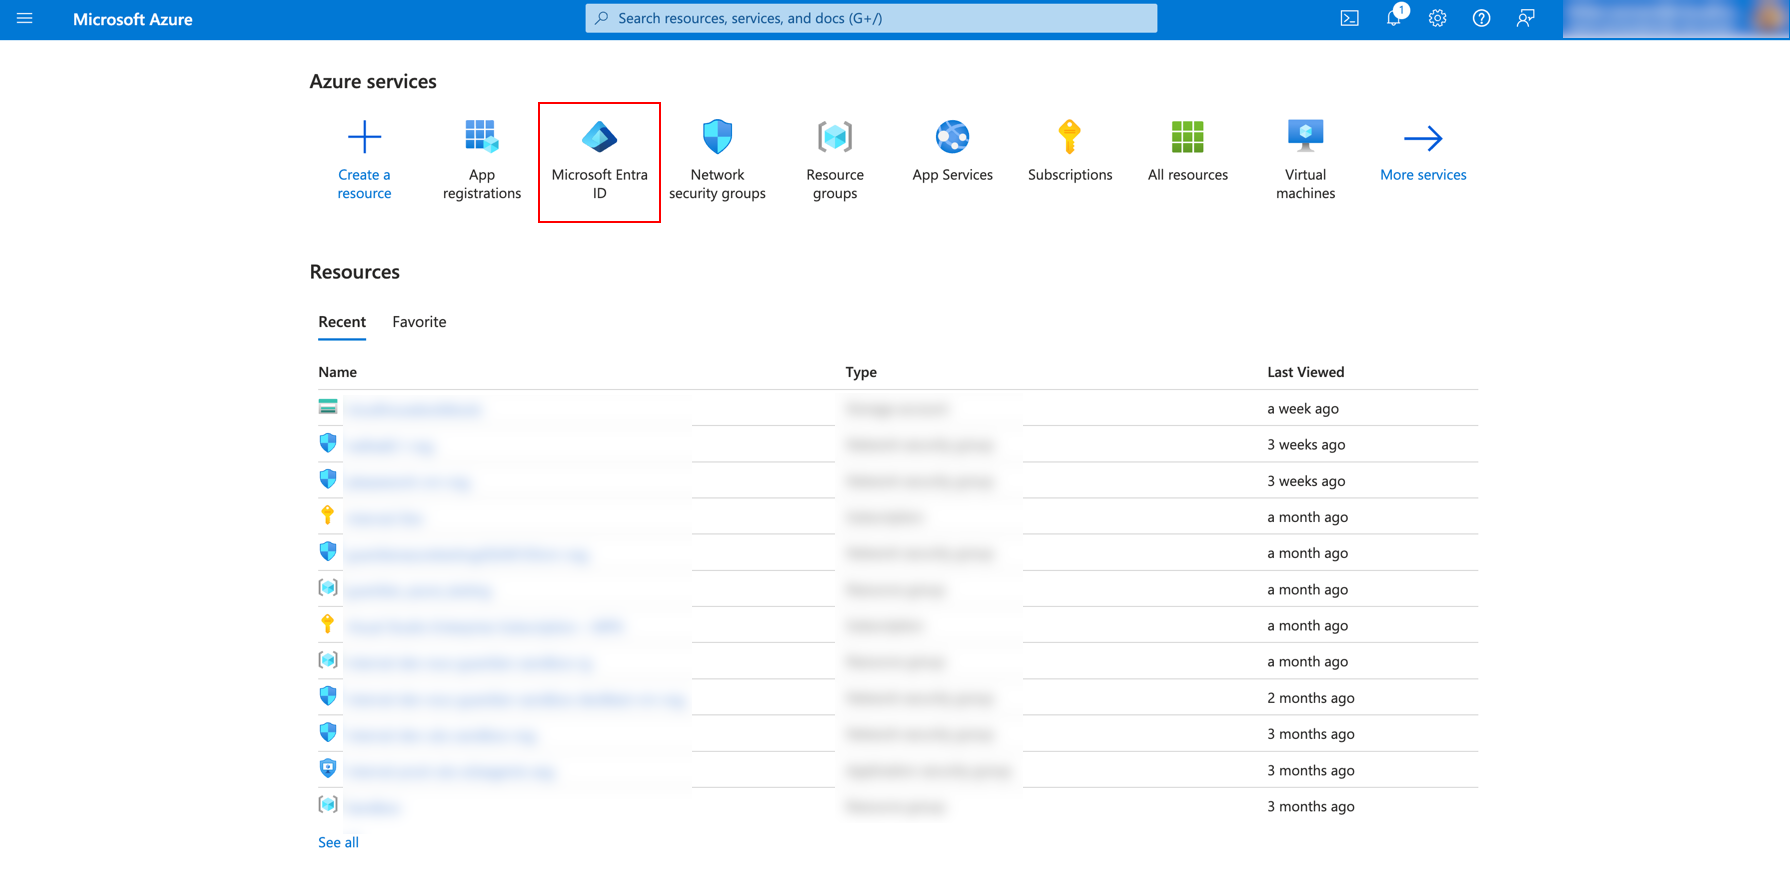
Task: Open the Help question mark icon
Action: pos(1481,18)
